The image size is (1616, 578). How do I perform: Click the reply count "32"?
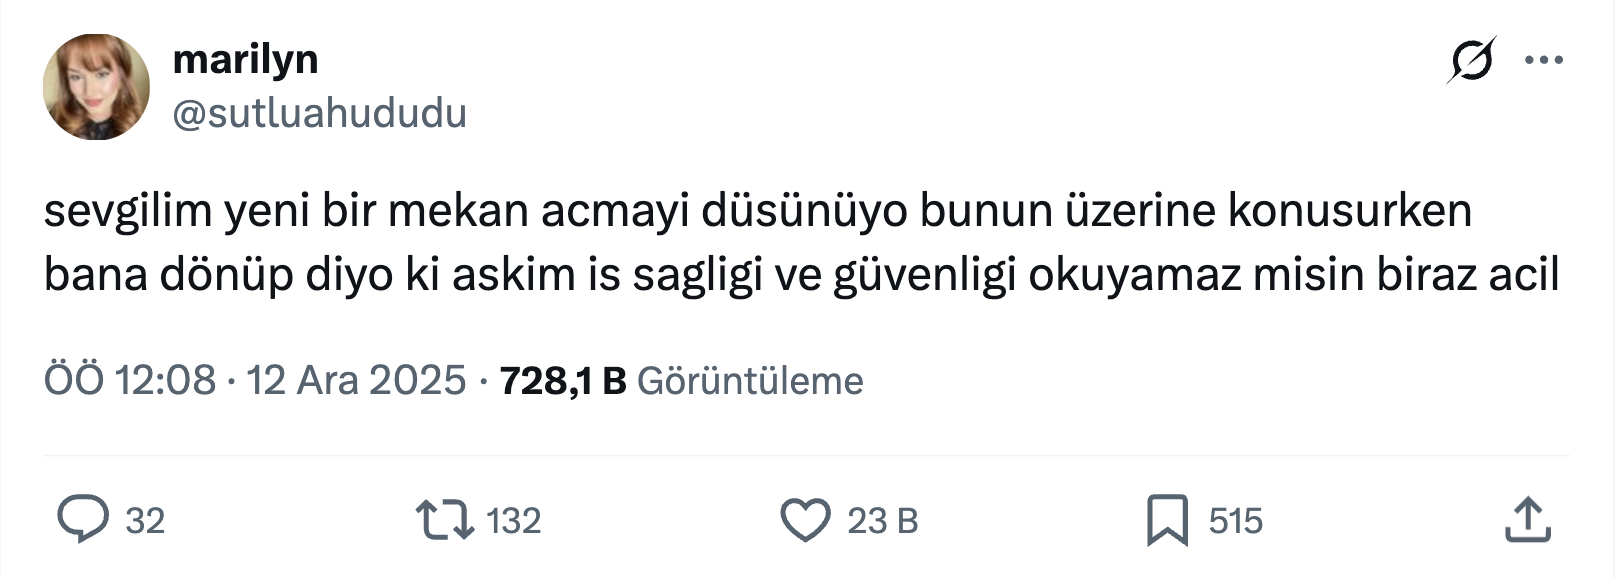pyautogui.click(x=145, y=521)
